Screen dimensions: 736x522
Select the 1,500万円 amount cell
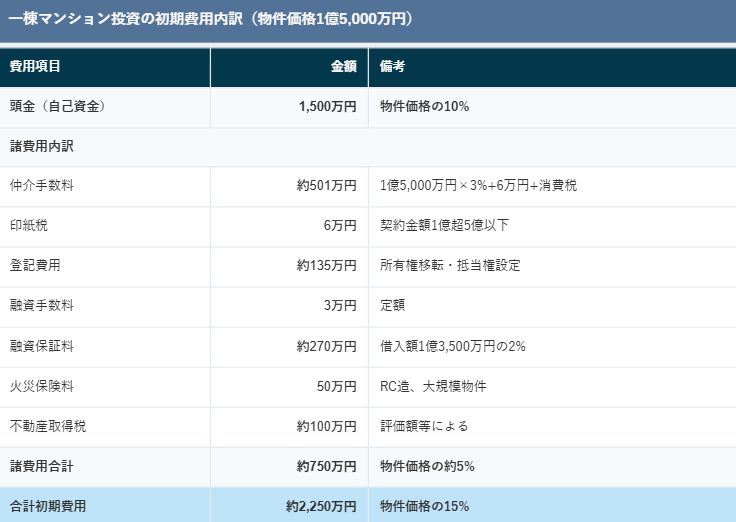click(327, 107)
